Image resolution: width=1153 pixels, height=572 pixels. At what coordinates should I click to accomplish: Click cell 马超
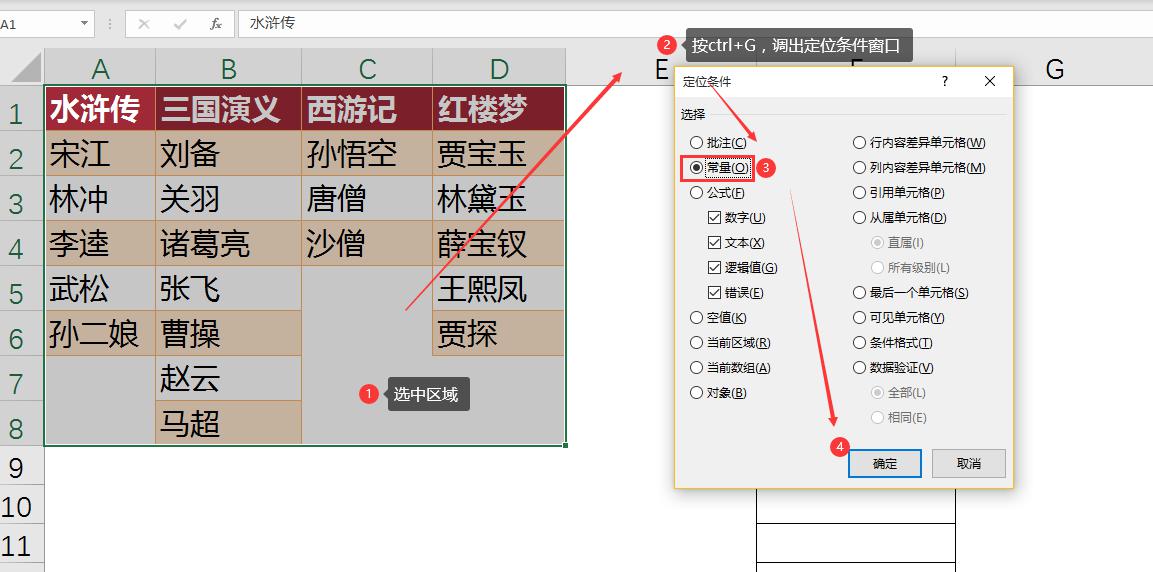coord(229,423)
